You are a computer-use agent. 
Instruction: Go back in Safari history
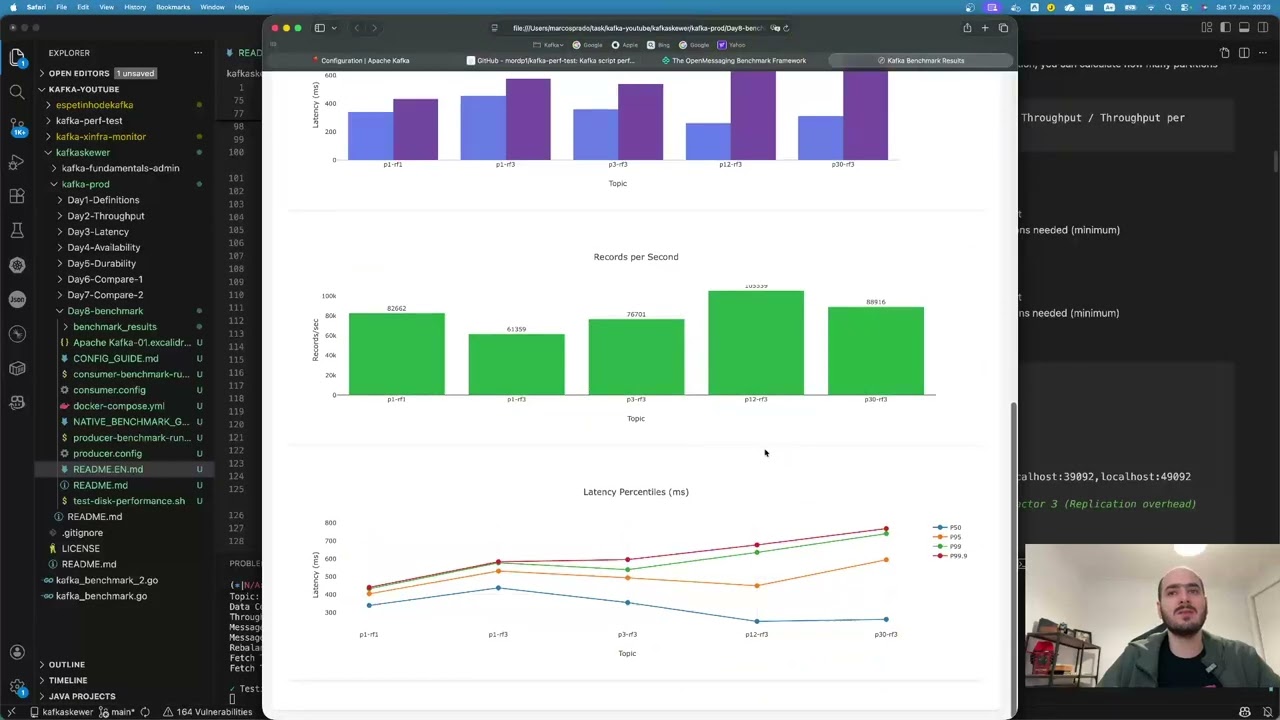[x=357, y=28]
